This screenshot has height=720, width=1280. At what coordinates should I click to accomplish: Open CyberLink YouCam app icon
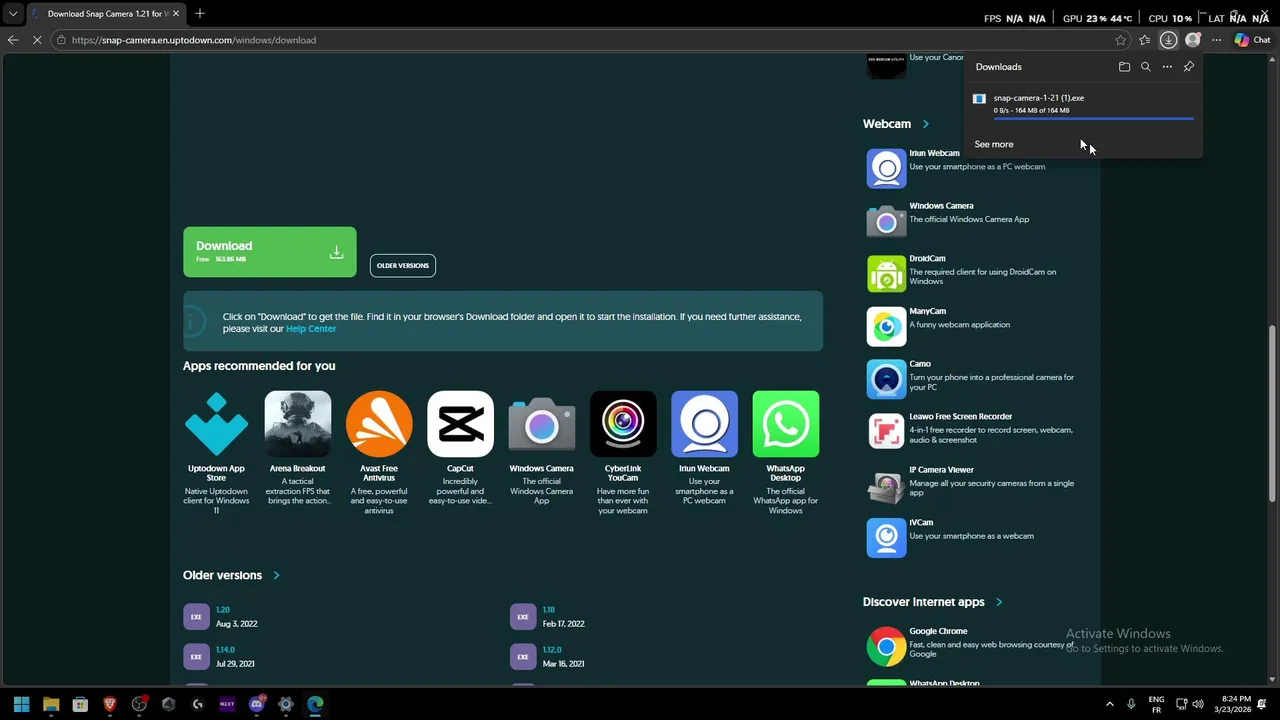pyautogui.click(x=623, y=424)
